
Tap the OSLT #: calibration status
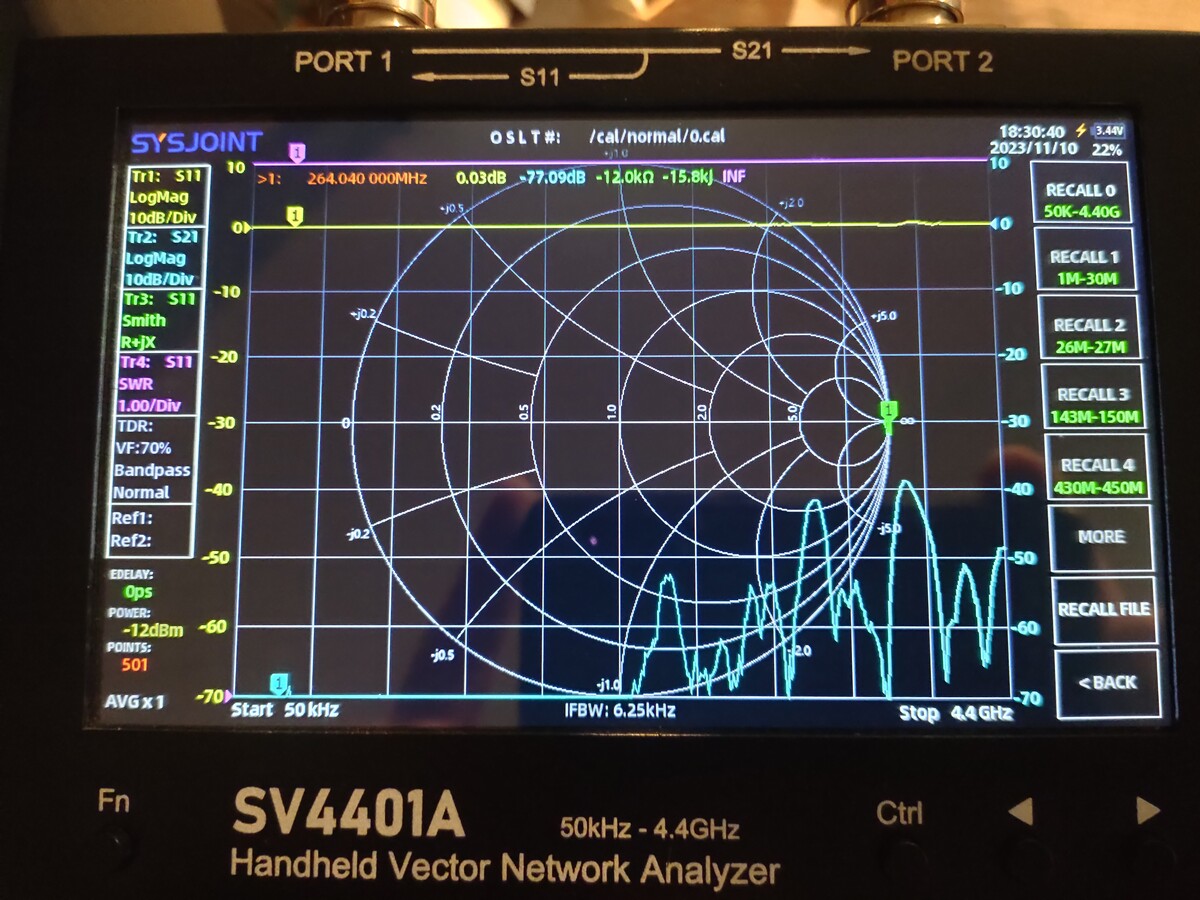click(x=525, y=137)
